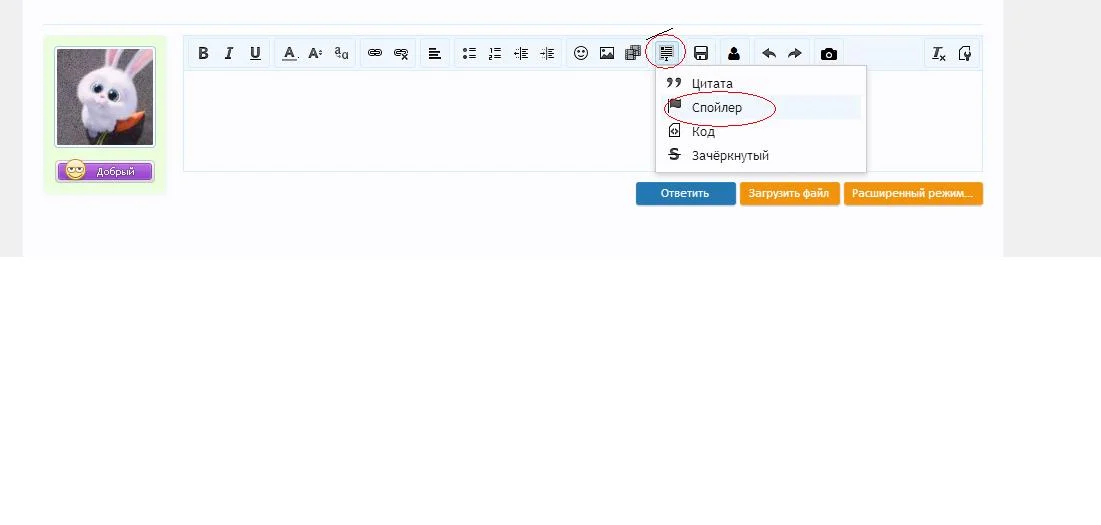
Task: Click the camera icon in toolbar
Action: click(829, 53)
